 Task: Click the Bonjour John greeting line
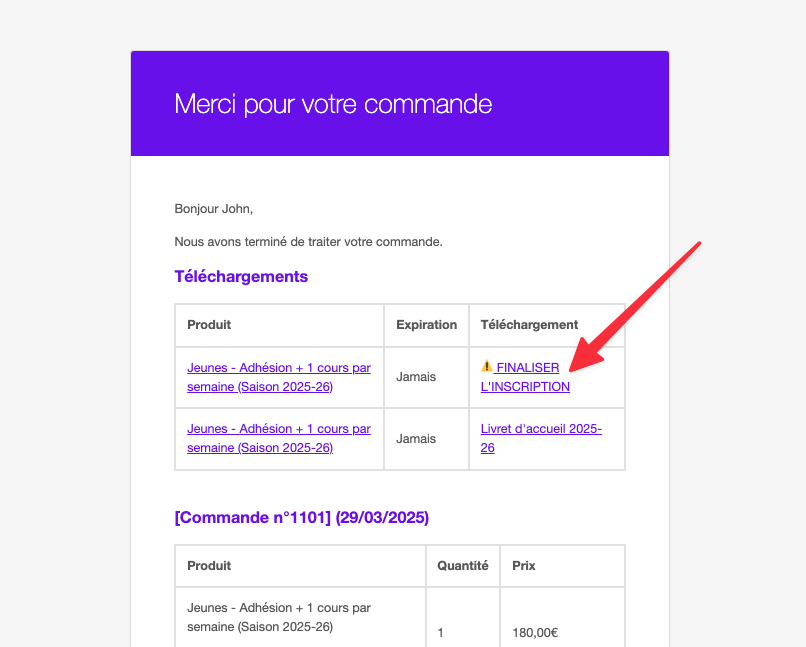213,209
